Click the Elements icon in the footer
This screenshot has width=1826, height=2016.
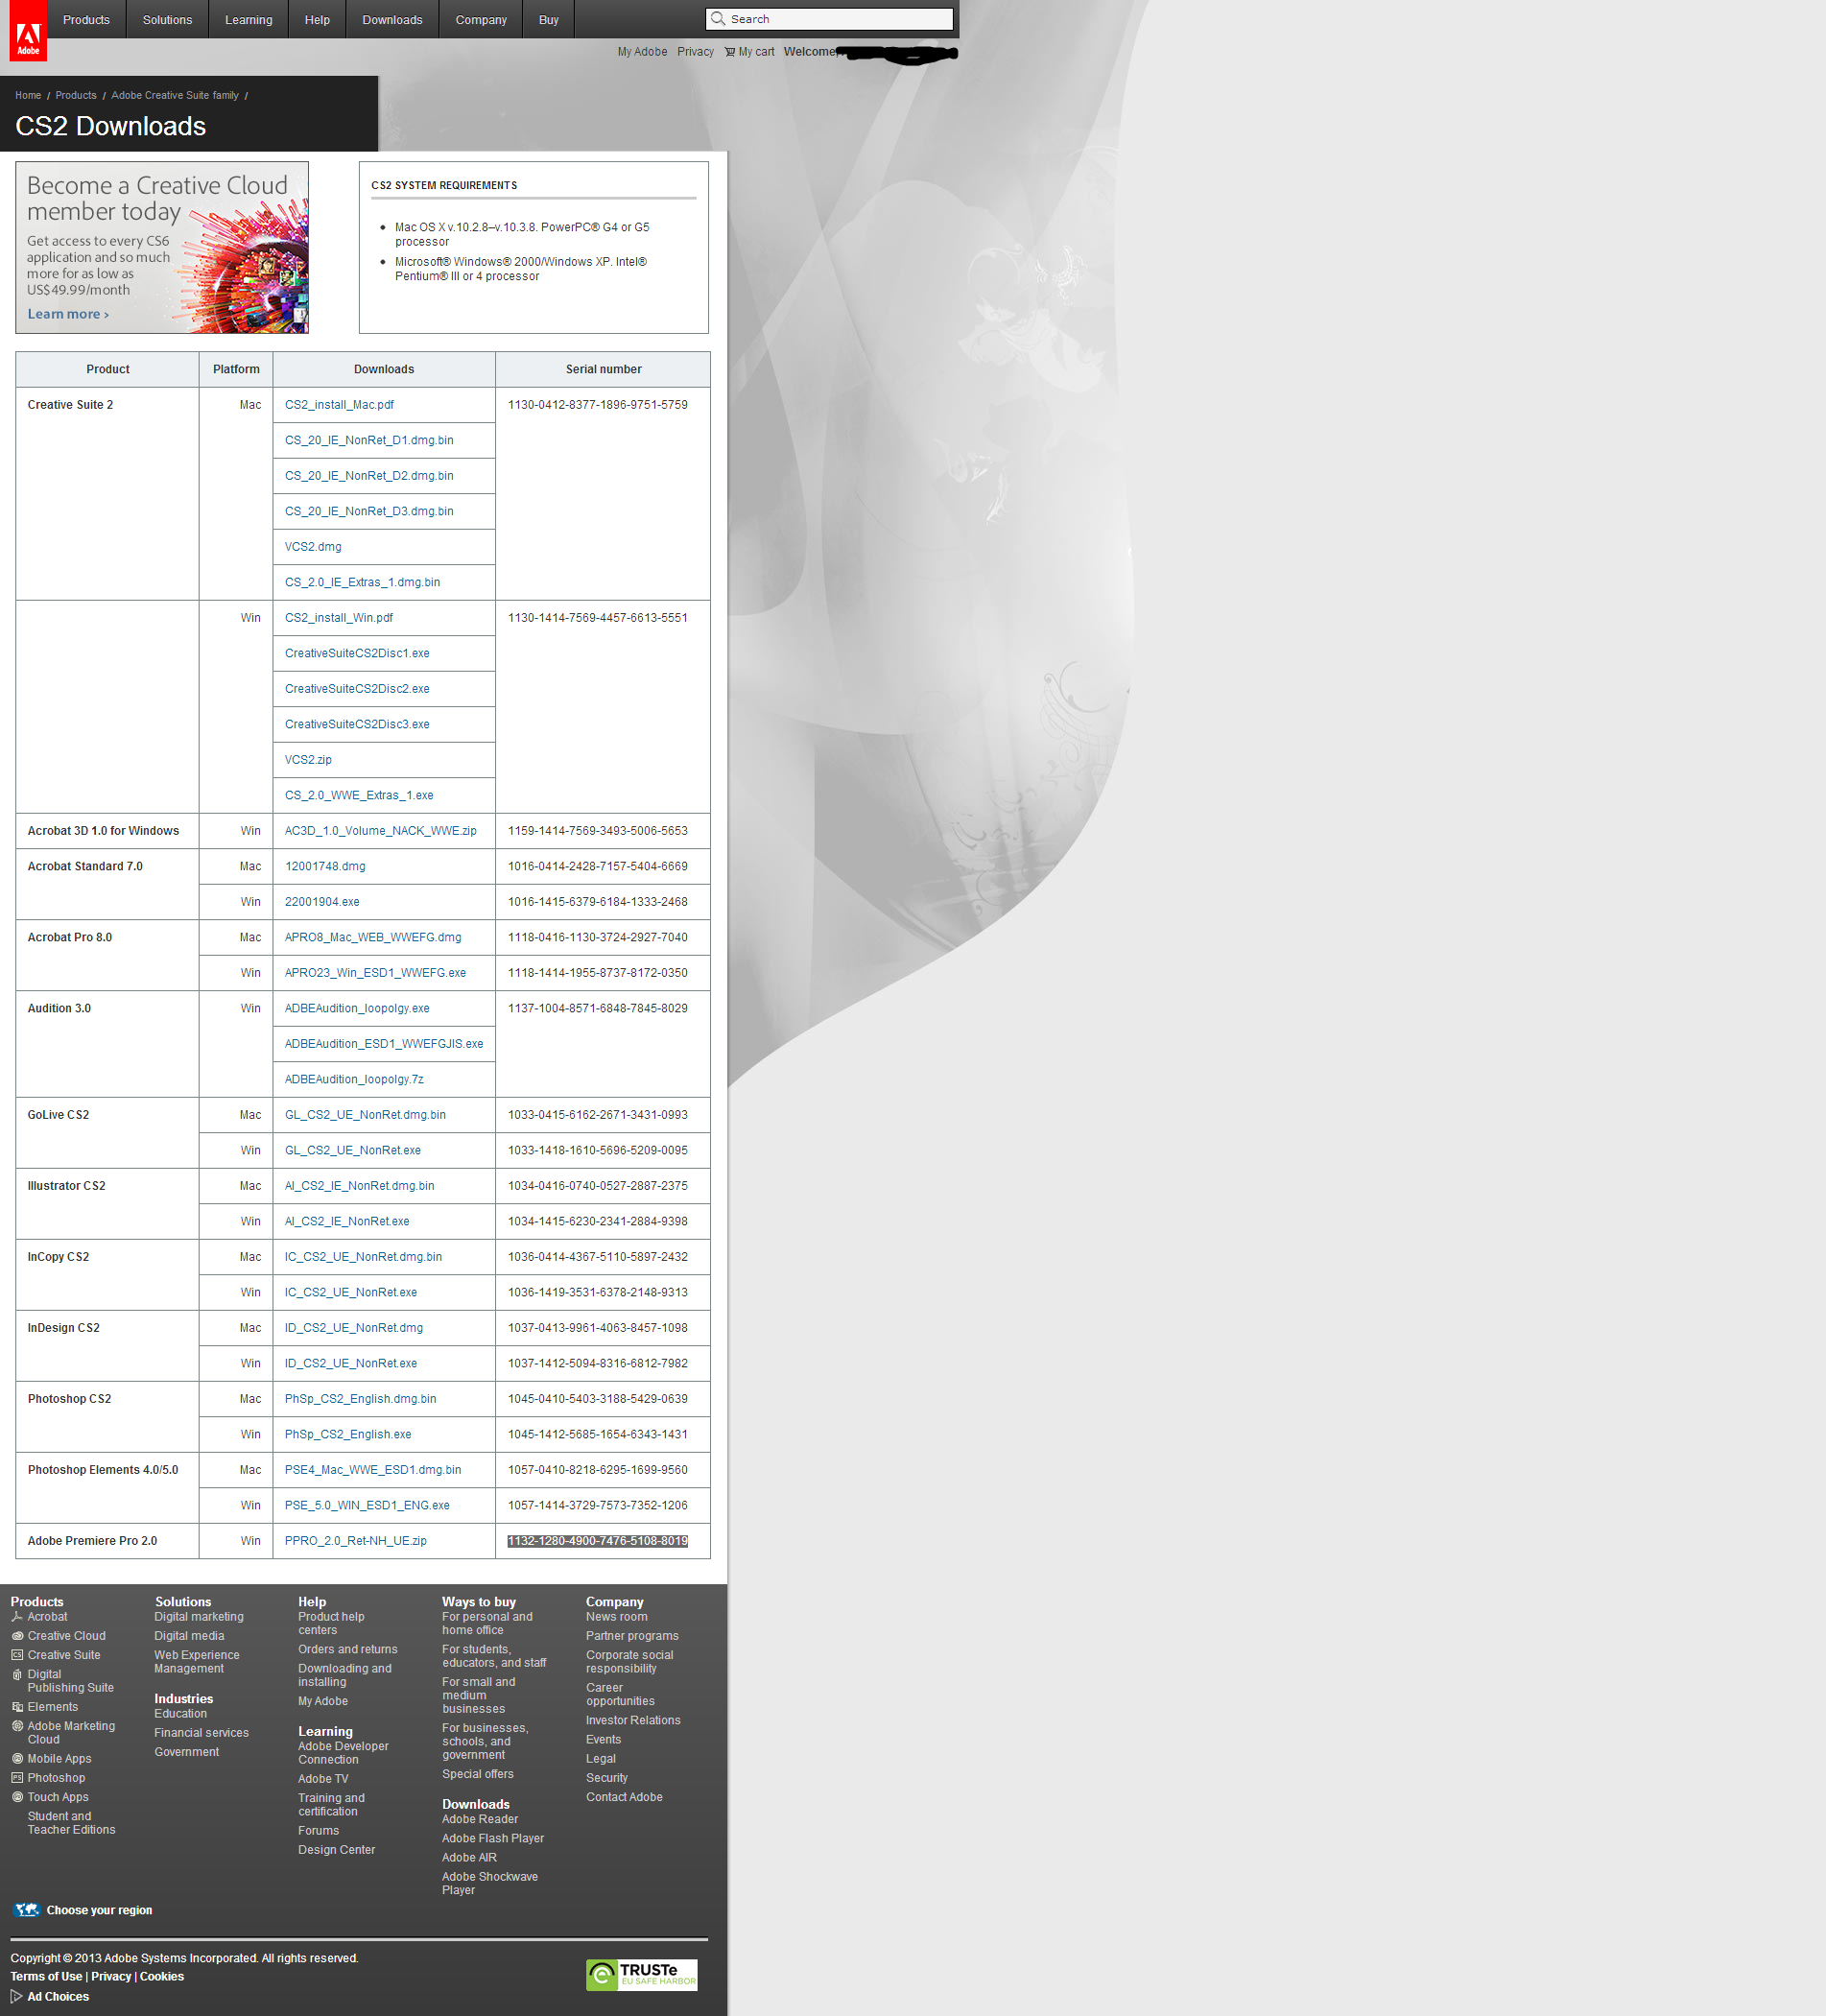17,1707
